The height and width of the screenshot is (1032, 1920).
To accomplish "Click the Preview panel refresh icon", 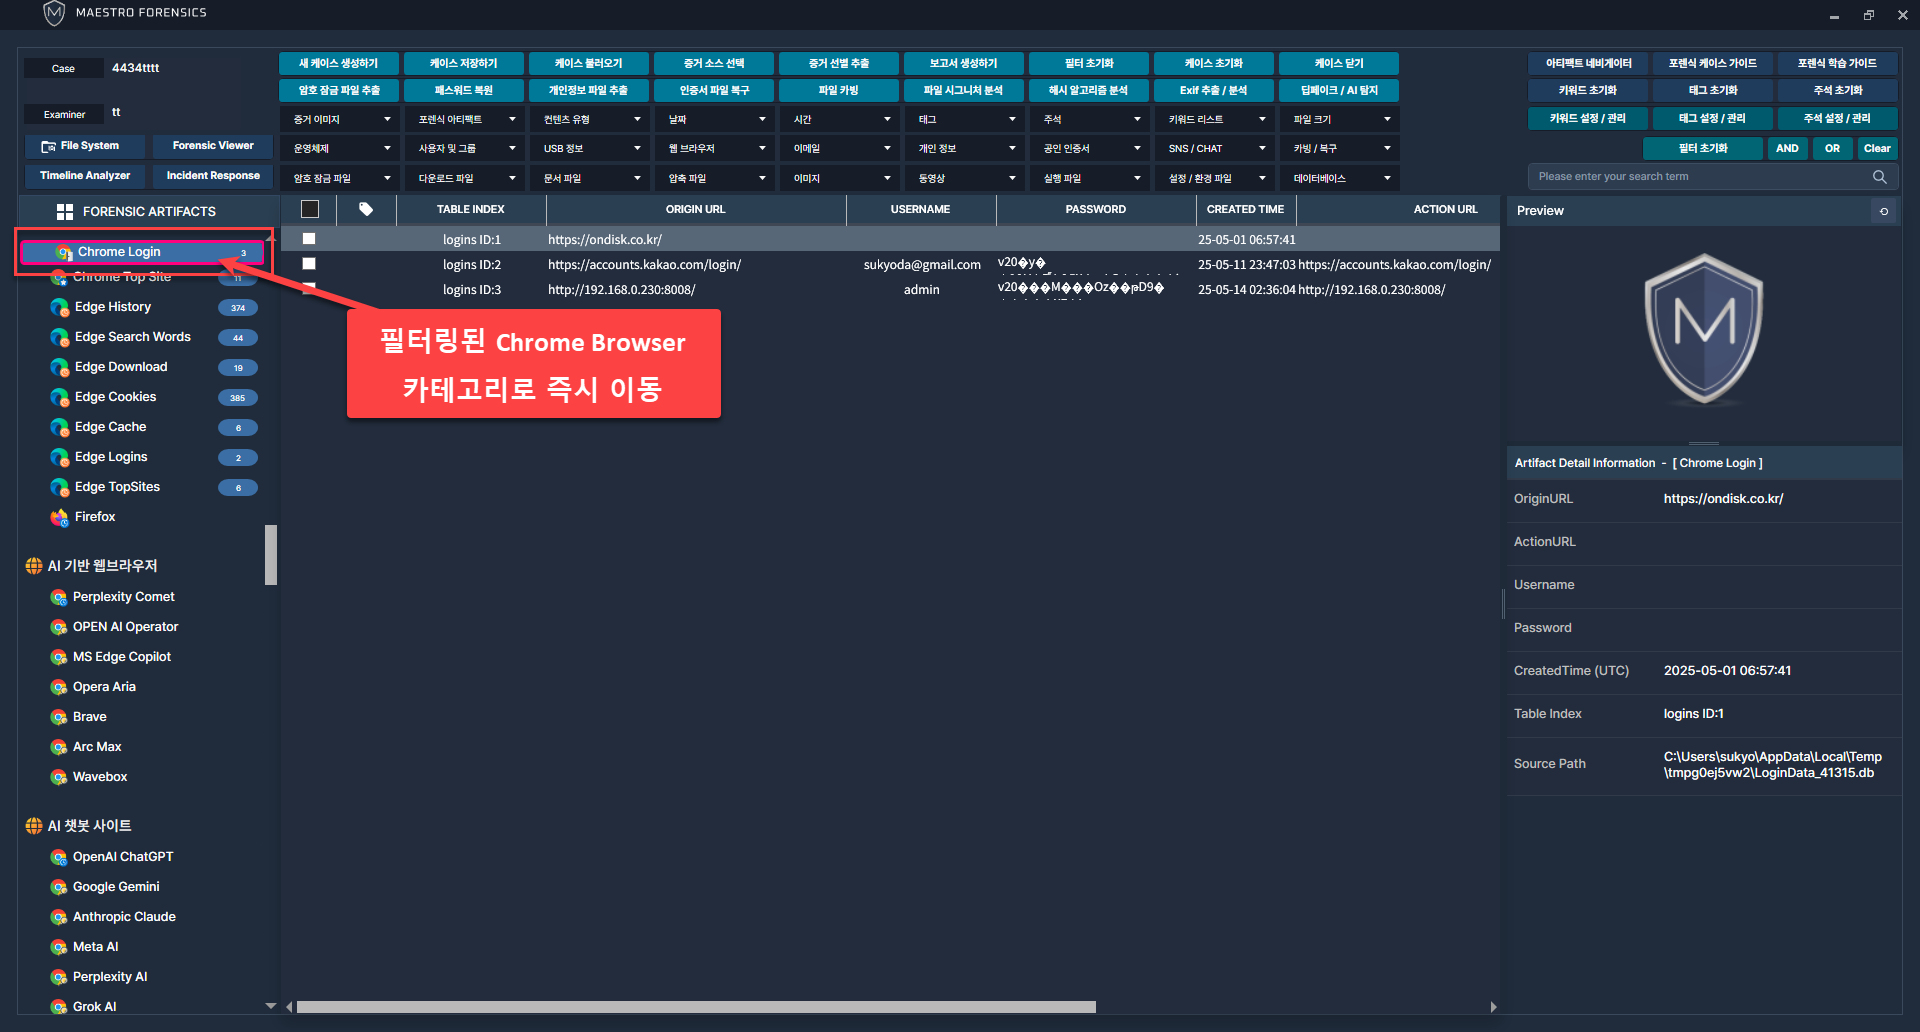I will click(1884, 211).
